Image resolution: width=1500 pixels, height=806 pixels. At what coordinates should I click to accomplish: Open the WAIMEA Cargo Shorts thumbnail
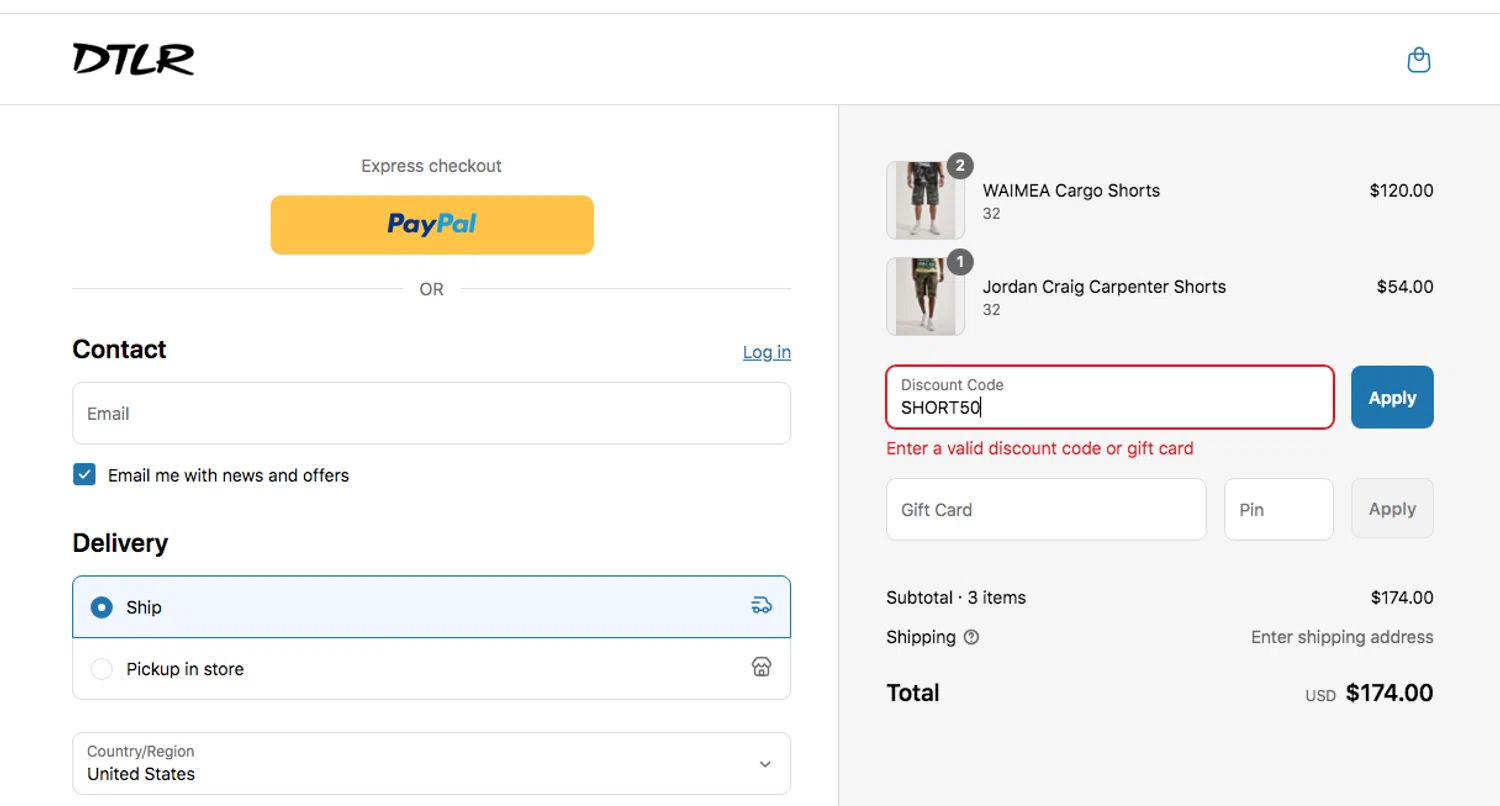(925, 200)
